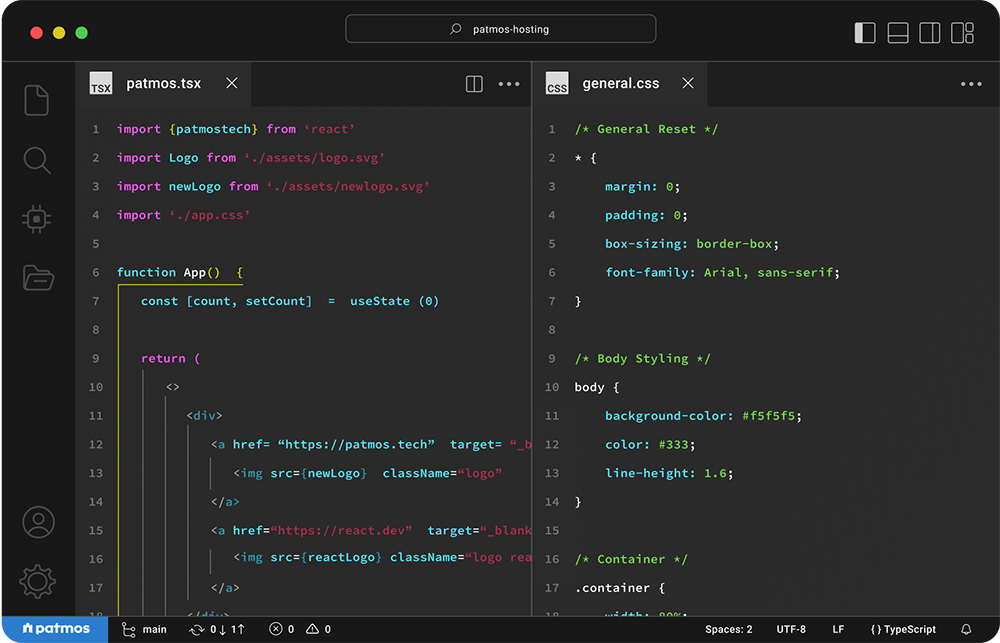
Task: Click TypeScript language mode
Action: click(x=903, y=630)
